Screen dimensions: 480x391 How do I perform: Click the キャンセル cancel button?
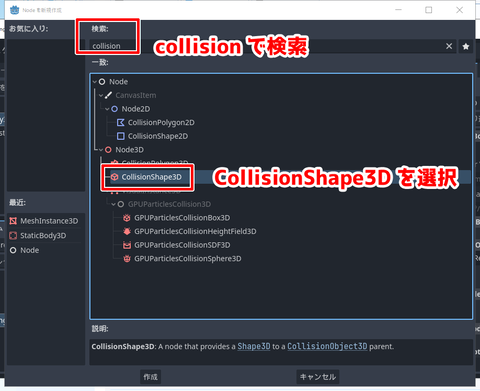(318, 377)
